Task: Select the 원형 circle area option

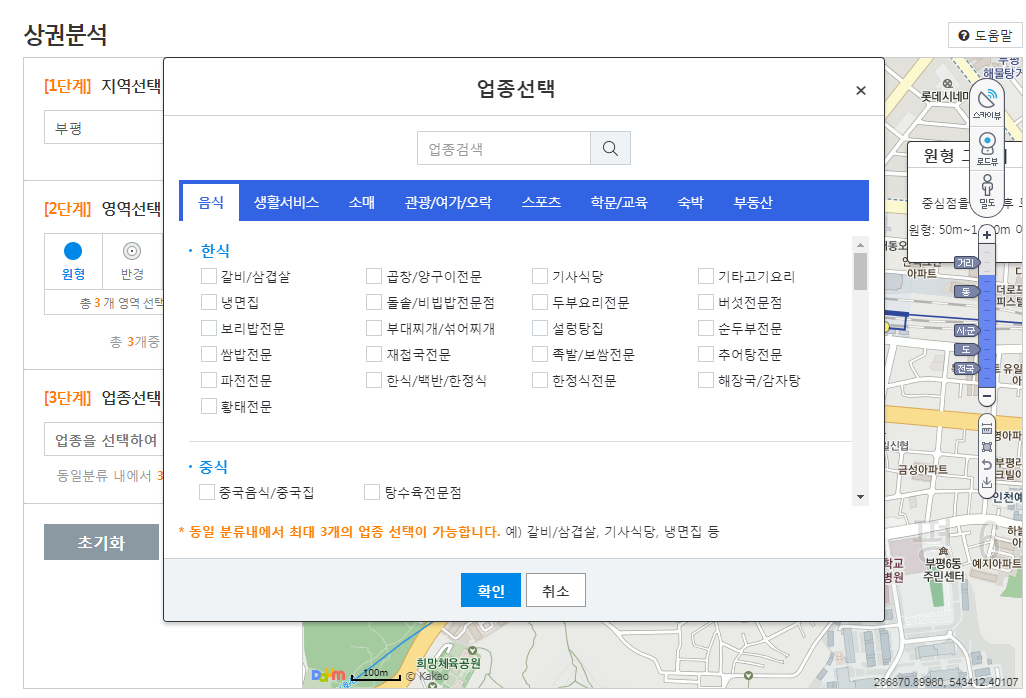Action: [x=73, y=261]
